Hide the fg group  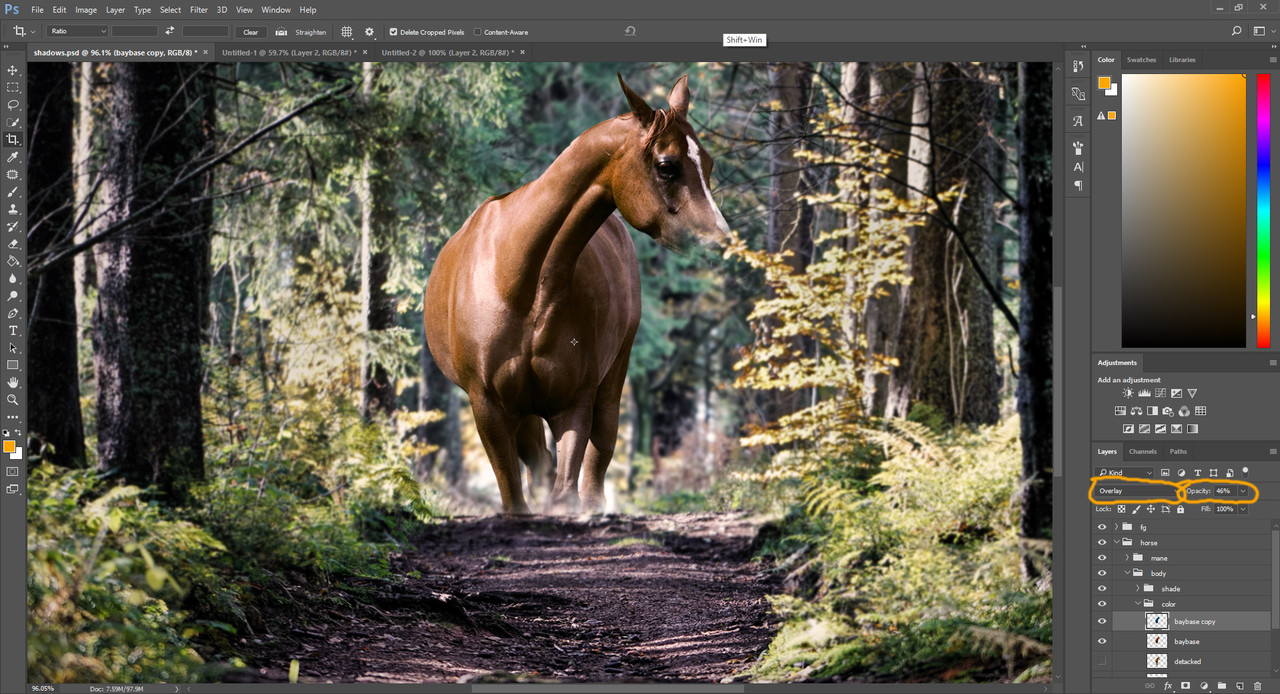coord(1102,527)
